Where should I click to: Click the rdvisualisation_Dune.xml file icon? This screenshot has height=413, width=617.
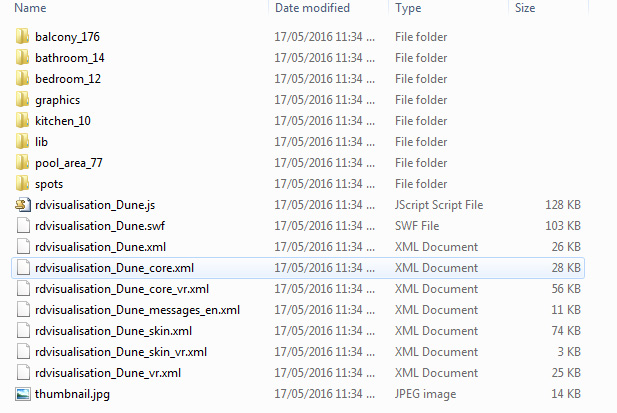(x=23, y=247)
